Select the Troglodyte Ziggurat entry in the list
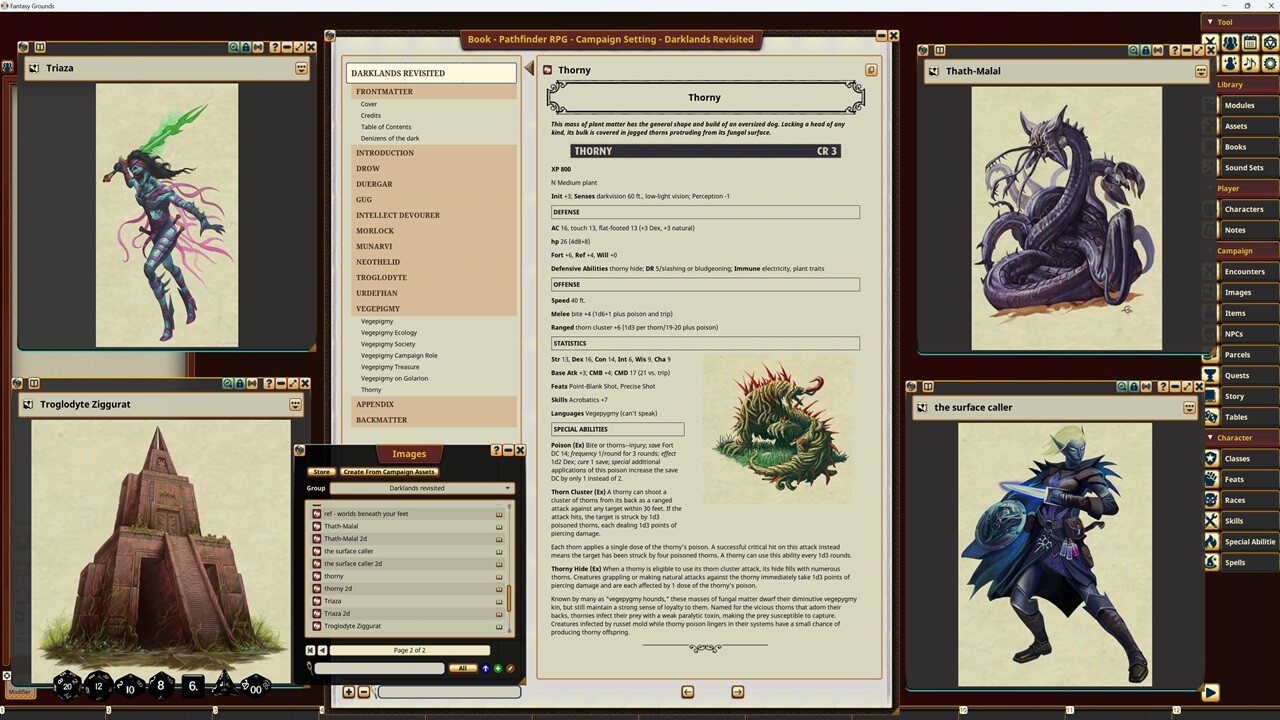1280x720 pixels. tap(352, 625)
